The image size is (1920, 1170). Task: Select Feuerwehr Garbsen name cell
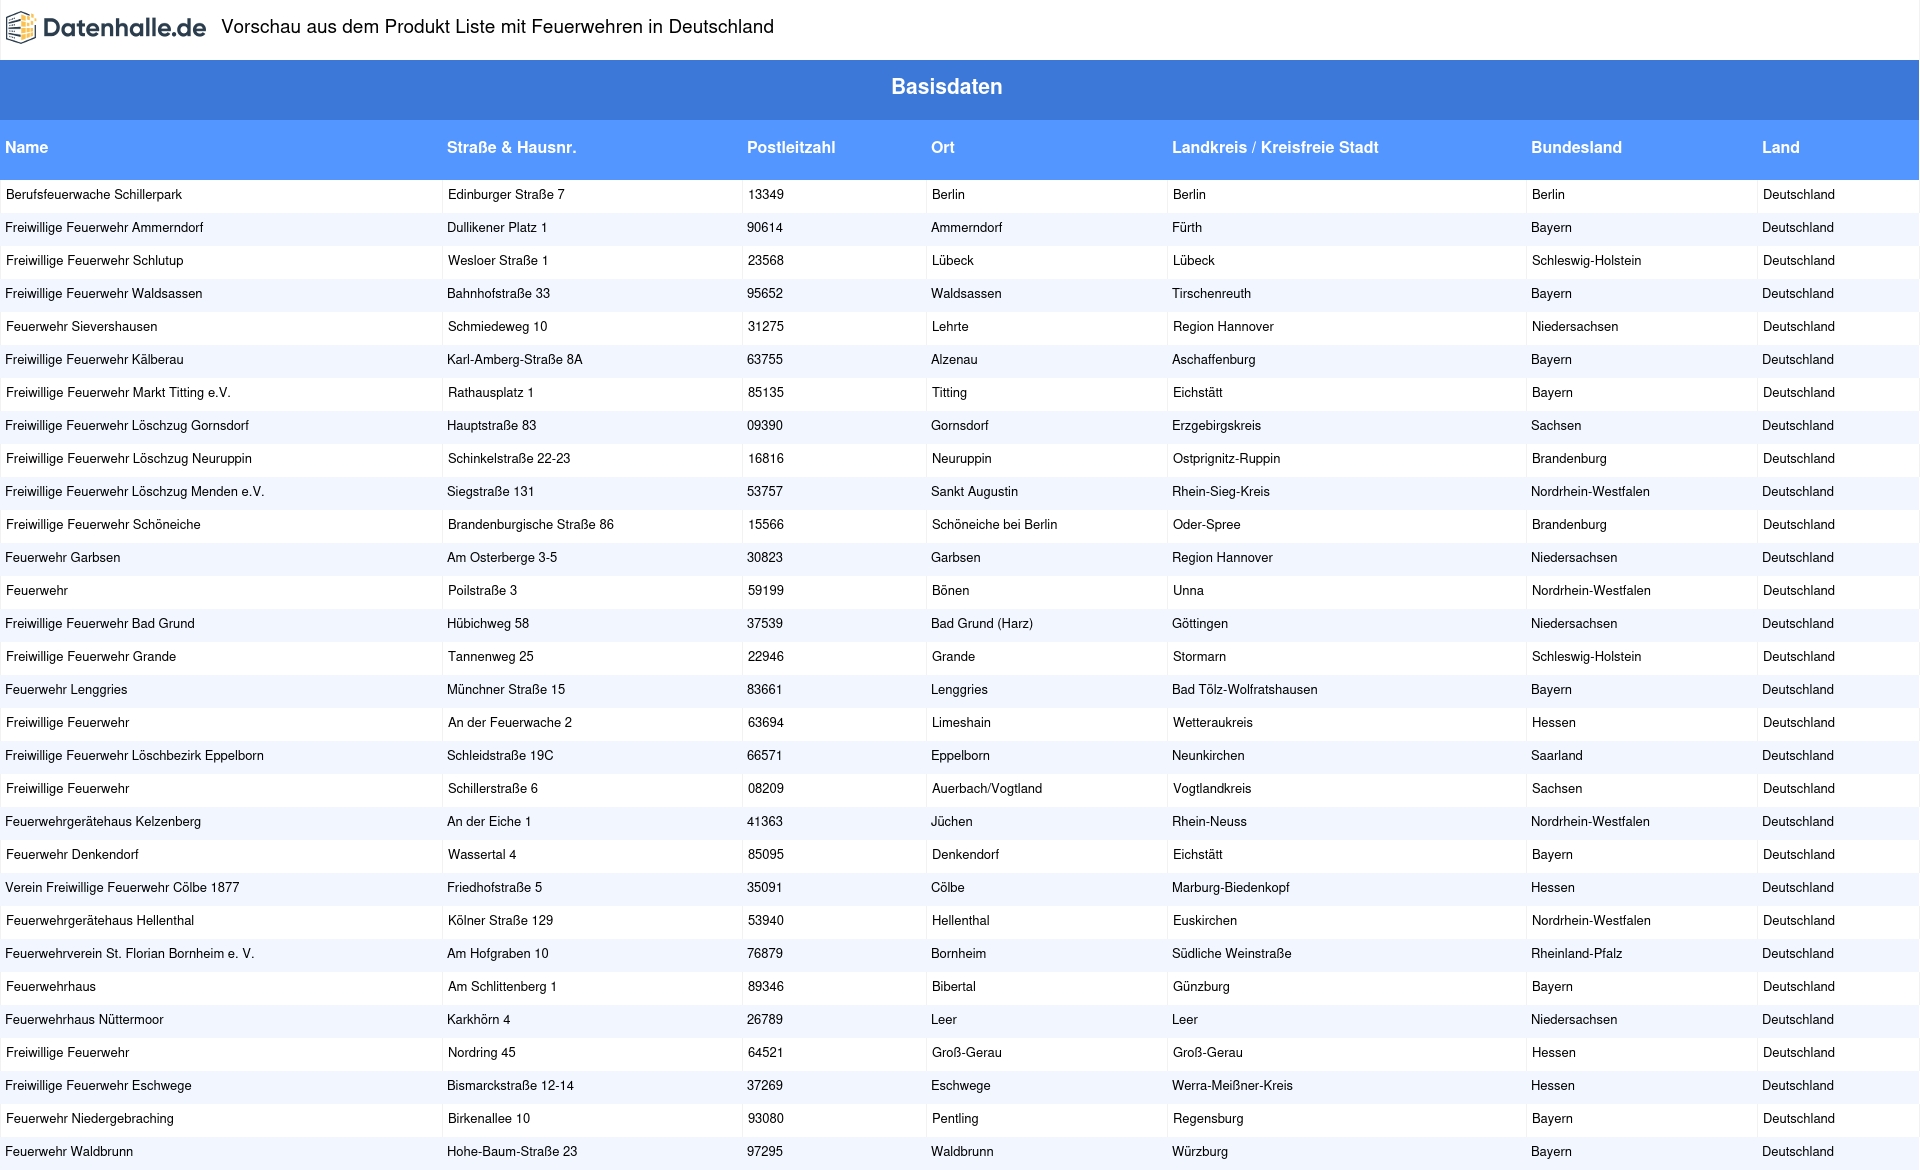[x=63, y=558]
